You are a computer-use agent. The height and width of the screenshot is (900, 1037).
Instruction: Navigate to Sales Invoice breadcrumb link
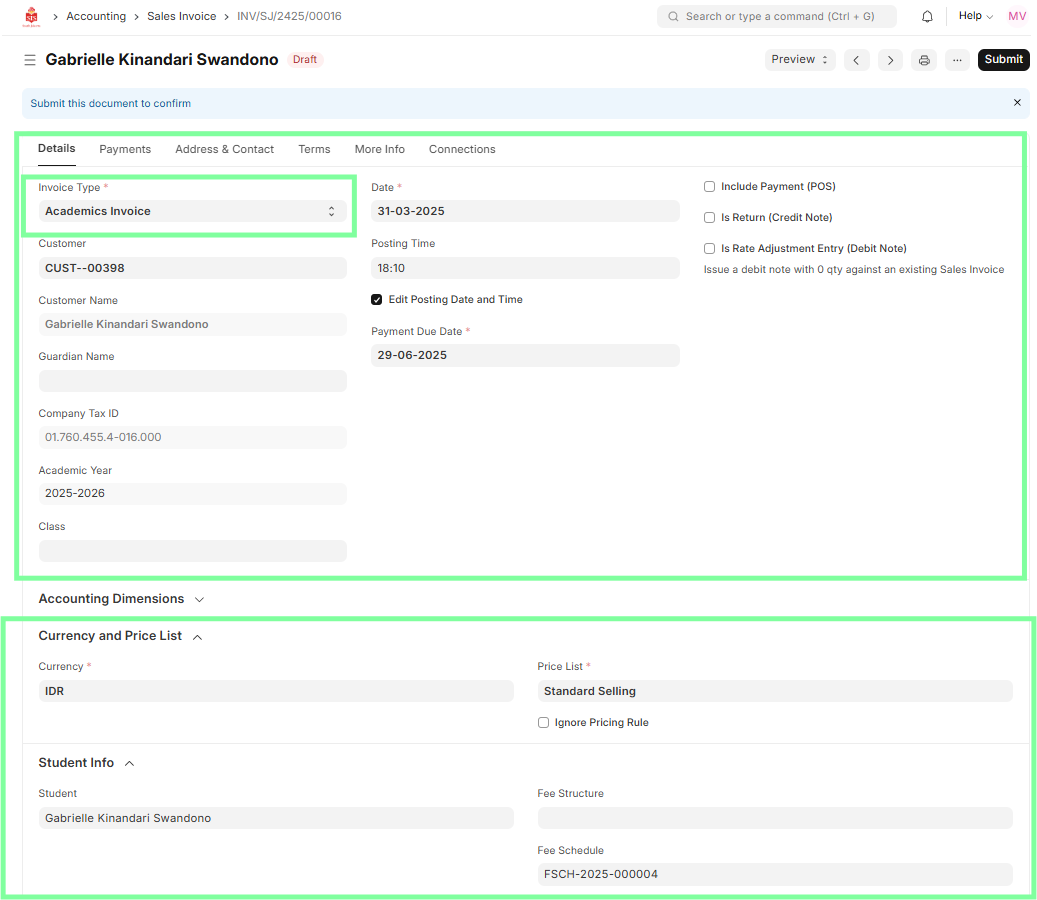[181, 17]
